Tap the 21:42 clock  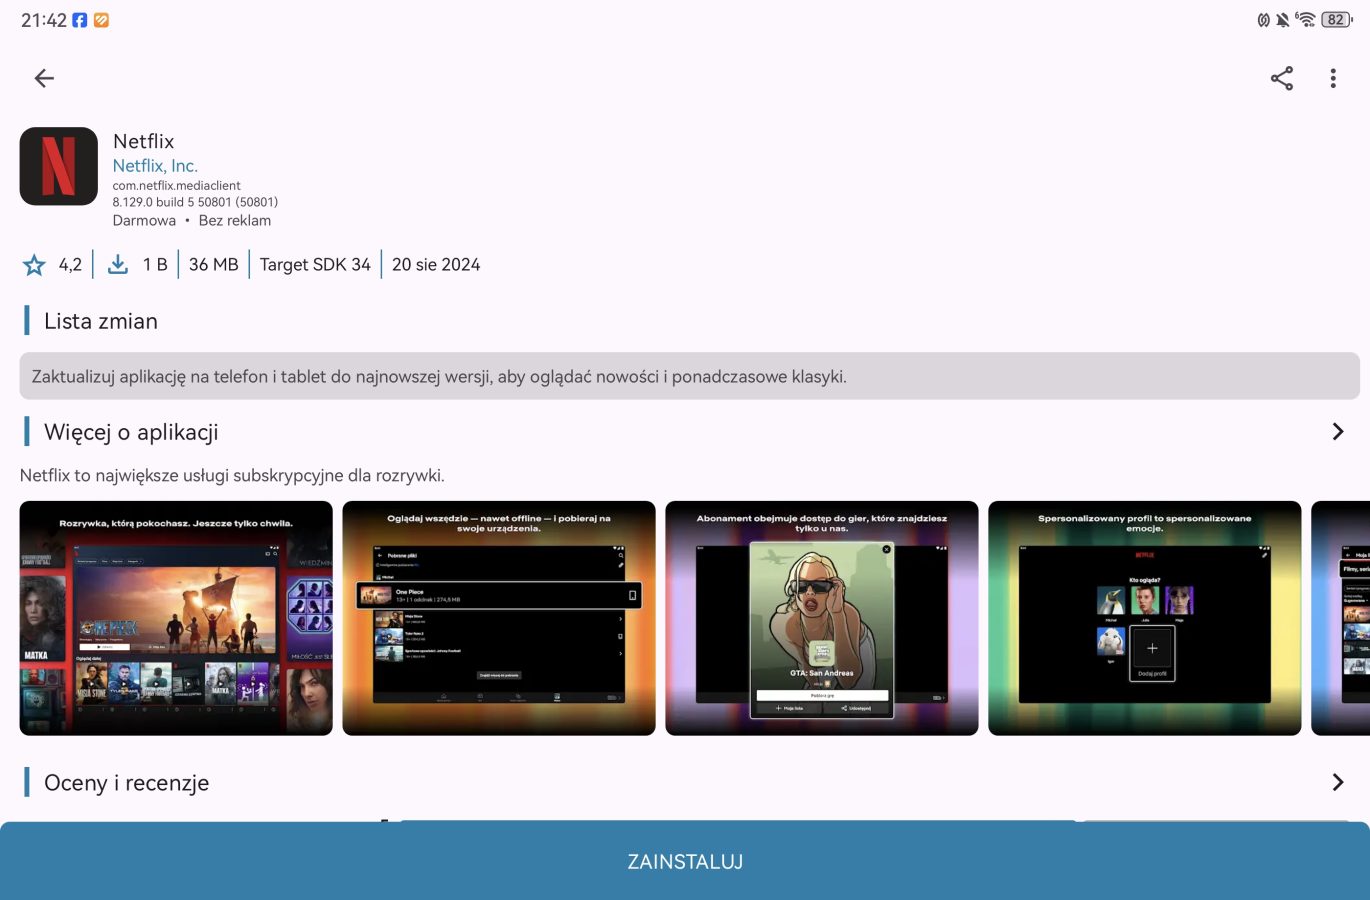coord(44,20)
